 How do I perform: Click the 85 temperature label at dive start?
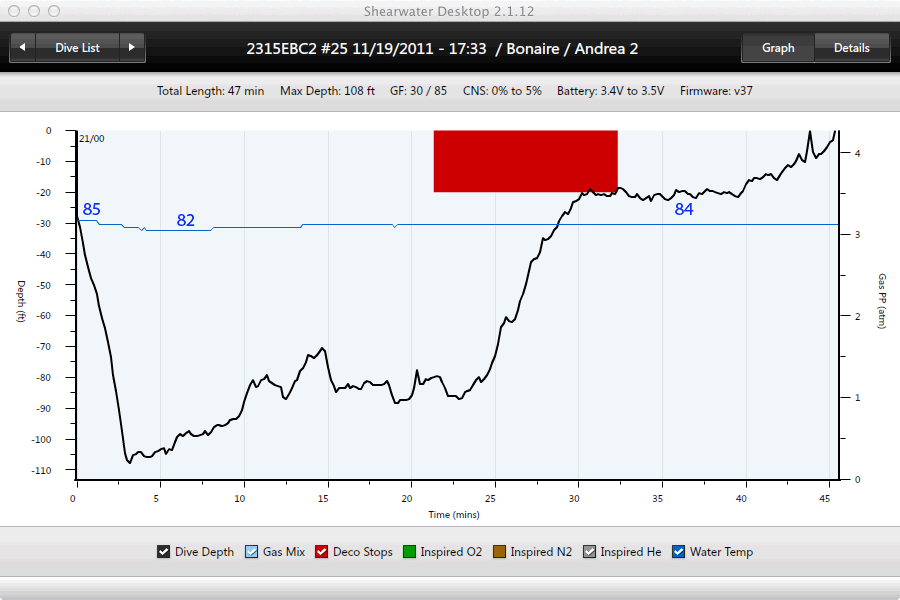click(x=91, y=209)
